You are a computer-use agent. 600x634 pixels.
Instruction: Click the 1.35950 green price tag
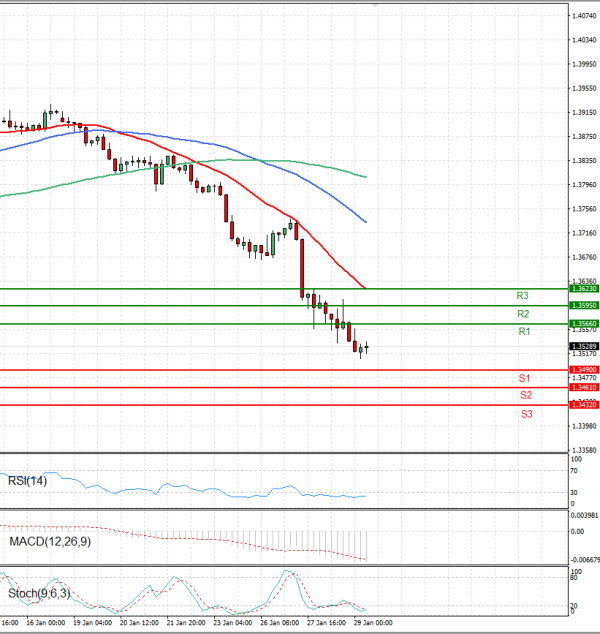click(584, 305)
